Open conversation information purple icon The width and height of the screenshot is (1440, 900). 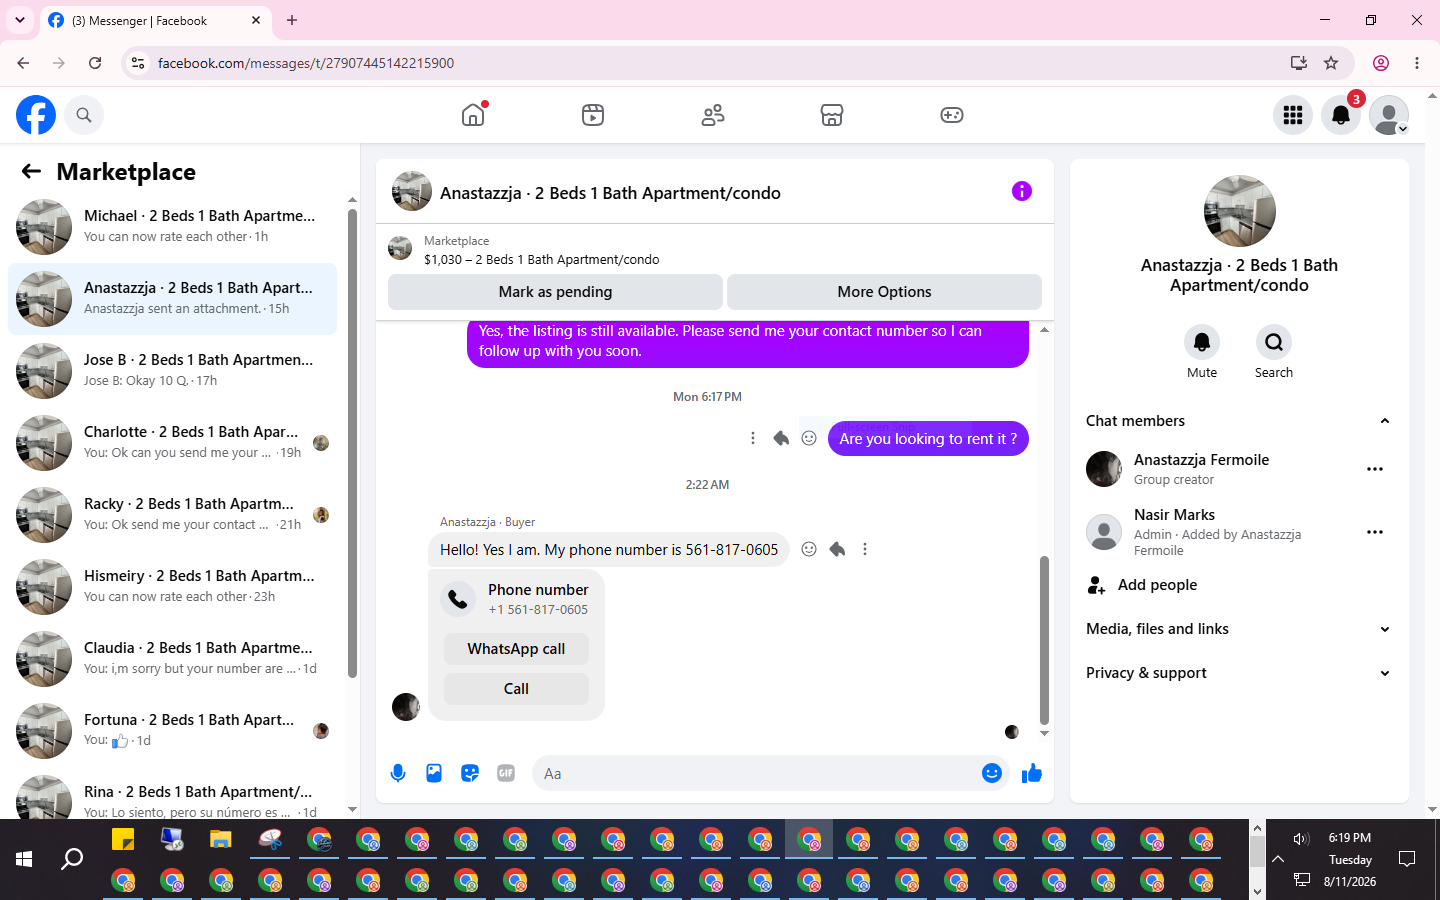click(x=1021, y=191)
